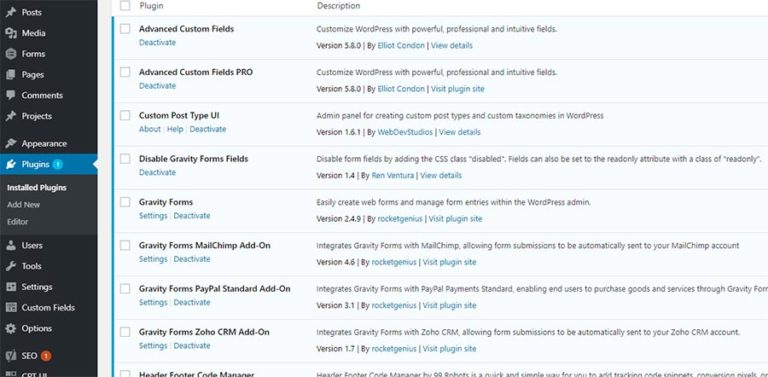Viewport: 768px width, 377px height.
Task: View details of Disable Gravity Forms Fields
Action: (x=441, y=175)
